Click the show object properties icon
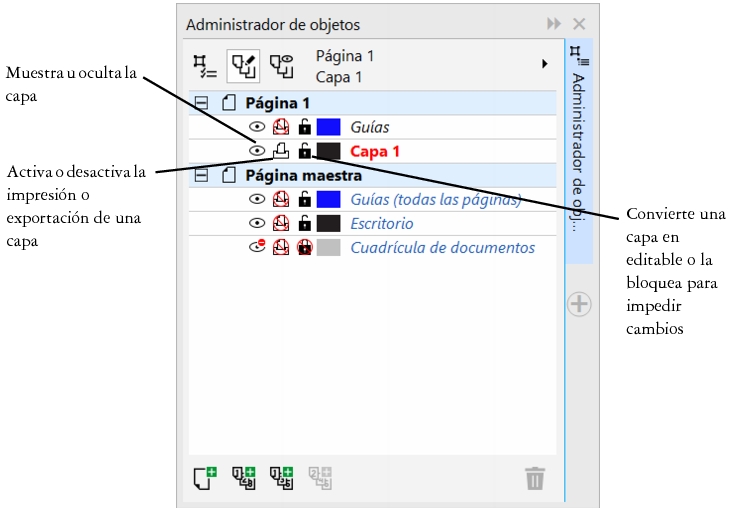This screenshot has height=510, width=745. coord(205,65)
